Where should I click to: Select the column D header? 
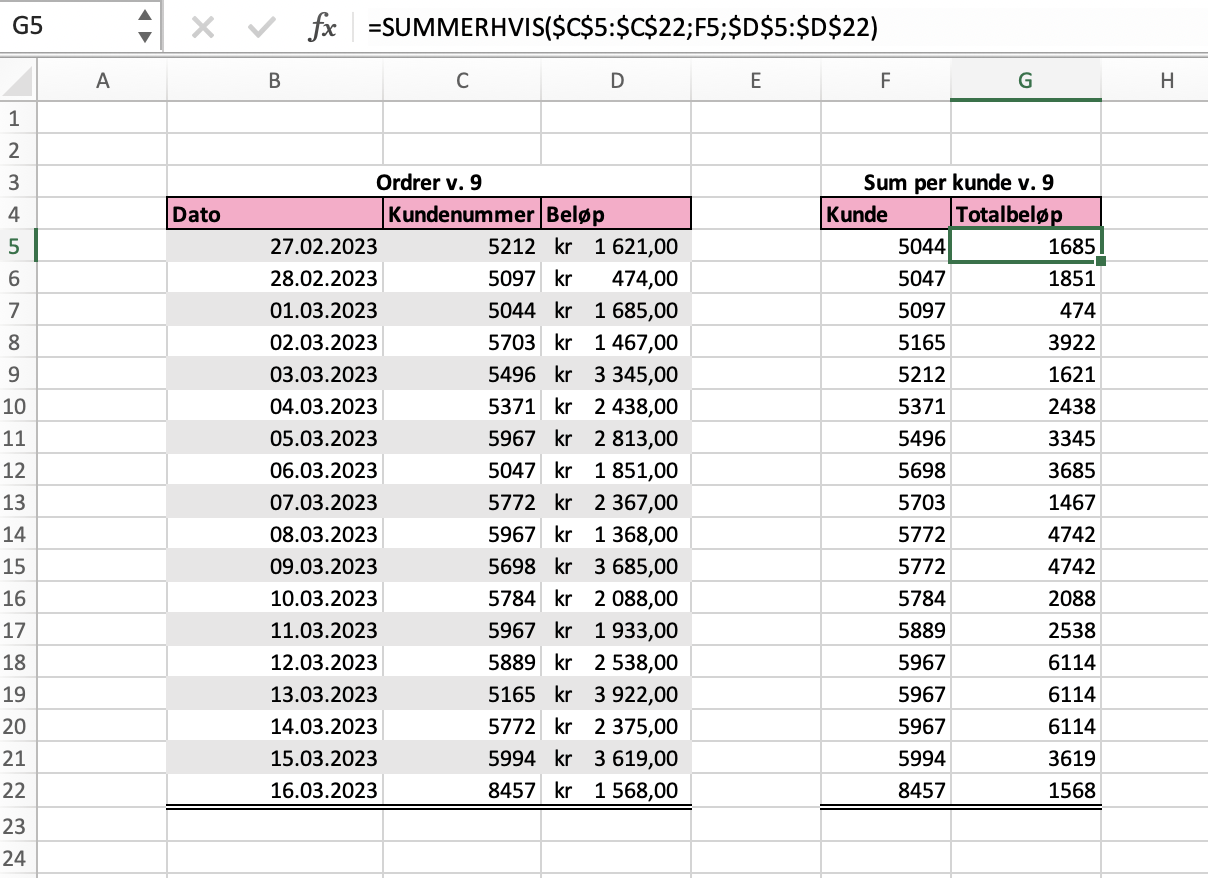pos(616,82)
